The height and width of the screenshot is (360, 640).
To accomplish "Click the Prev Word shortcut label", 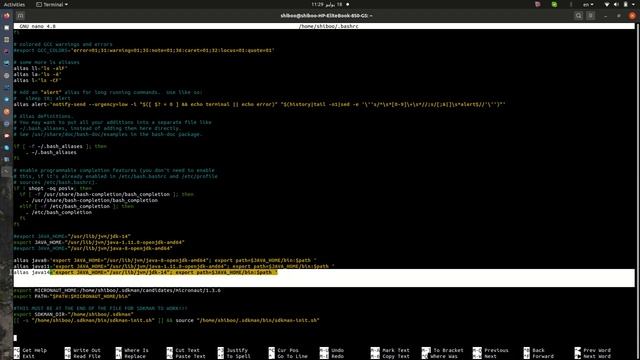I will click(x=597, y=350).
